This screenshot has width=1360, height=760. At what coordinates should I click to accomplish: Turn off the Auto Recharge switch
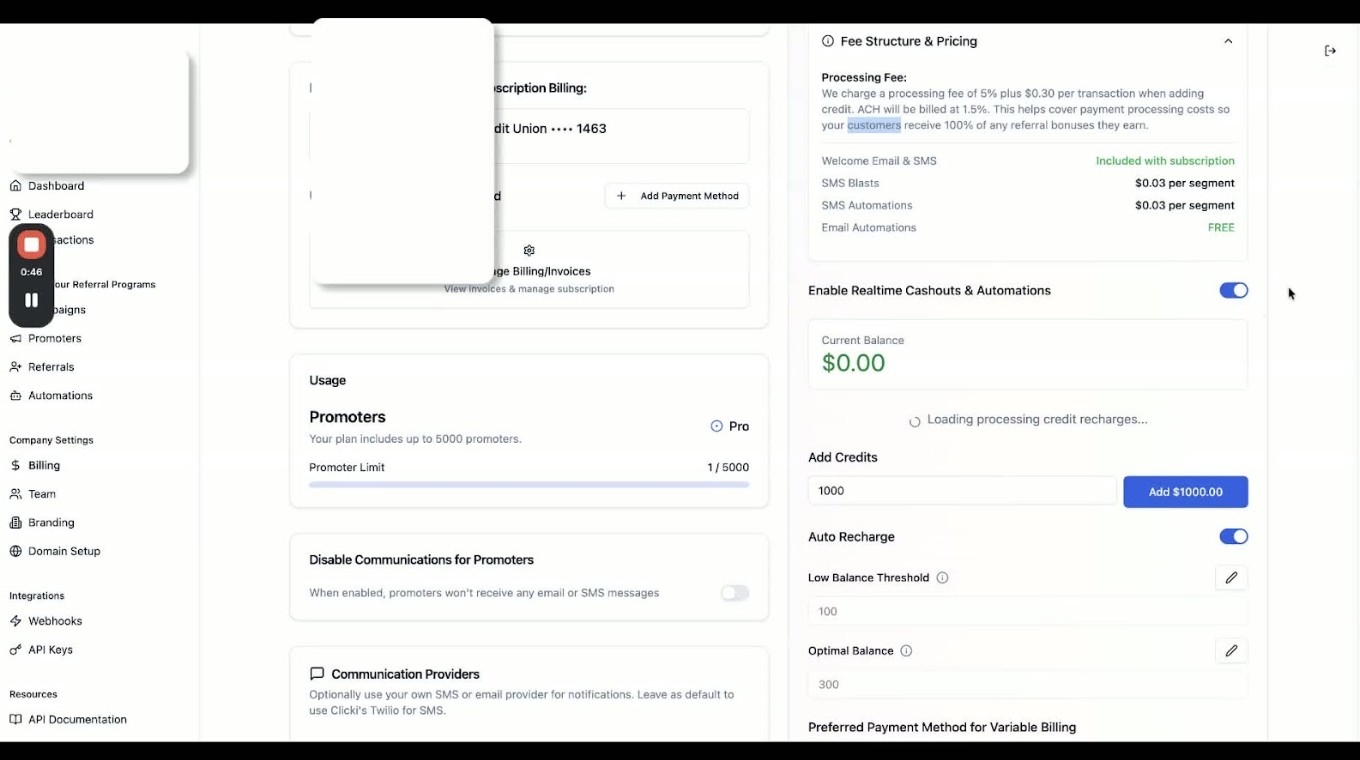pyautogui.click(x=1233, y=537)
